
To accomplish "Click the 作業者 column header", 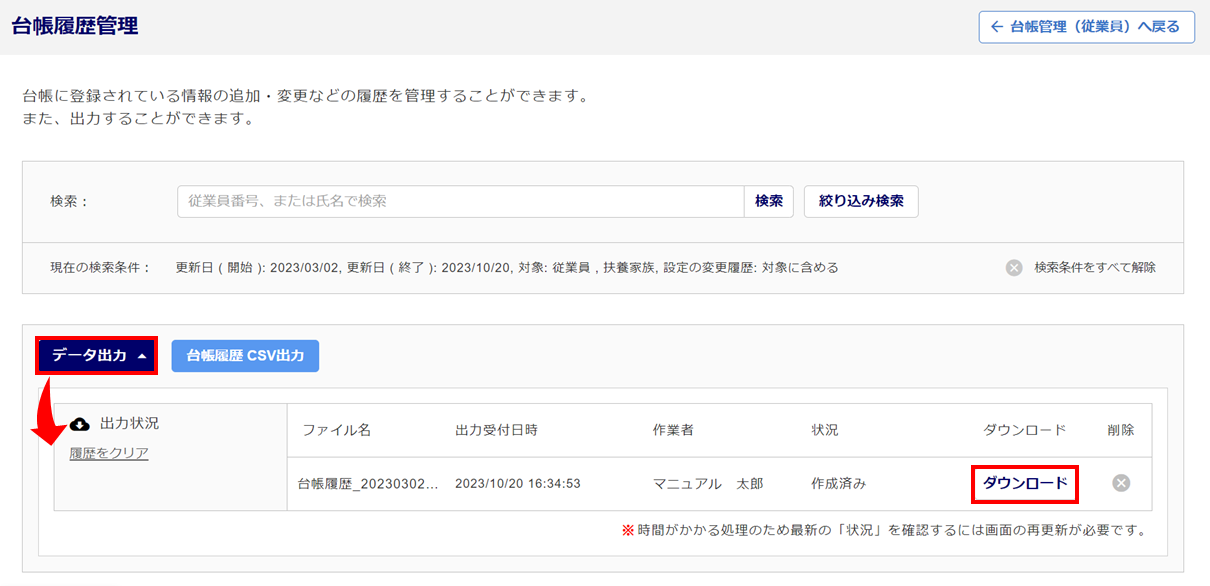I will pos(673,430).
